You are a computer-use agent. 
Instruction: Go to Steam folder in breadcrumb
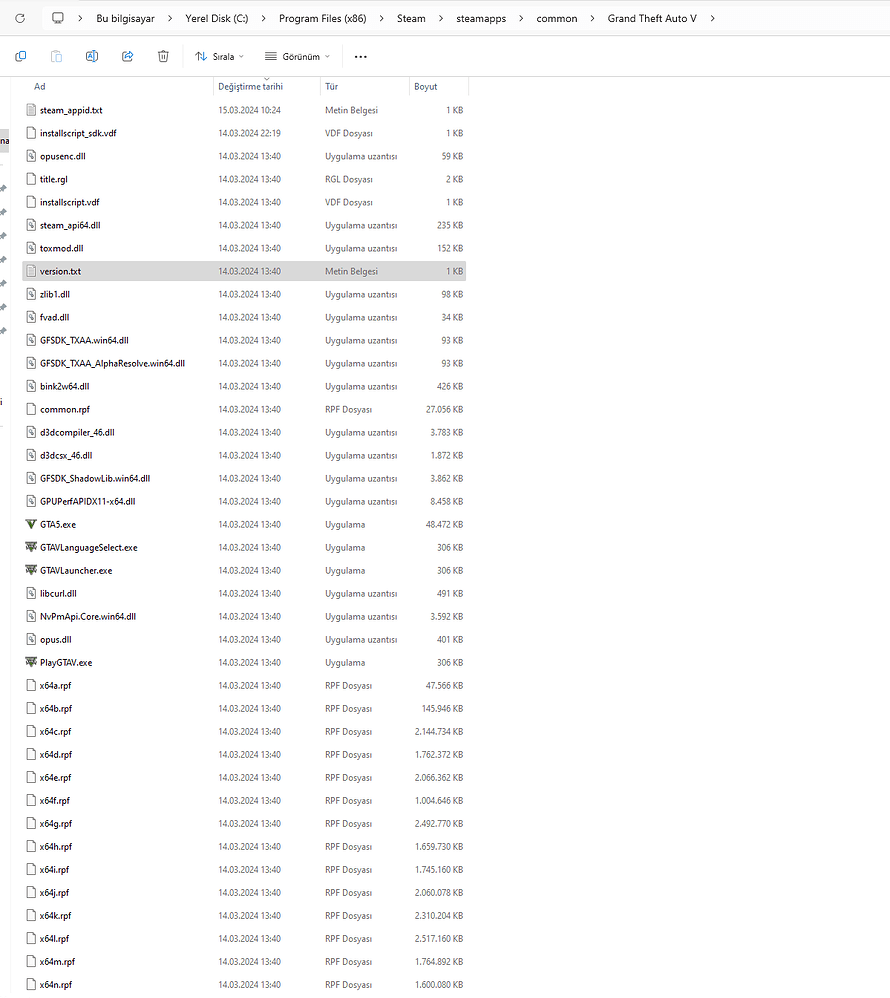point(411,18)
